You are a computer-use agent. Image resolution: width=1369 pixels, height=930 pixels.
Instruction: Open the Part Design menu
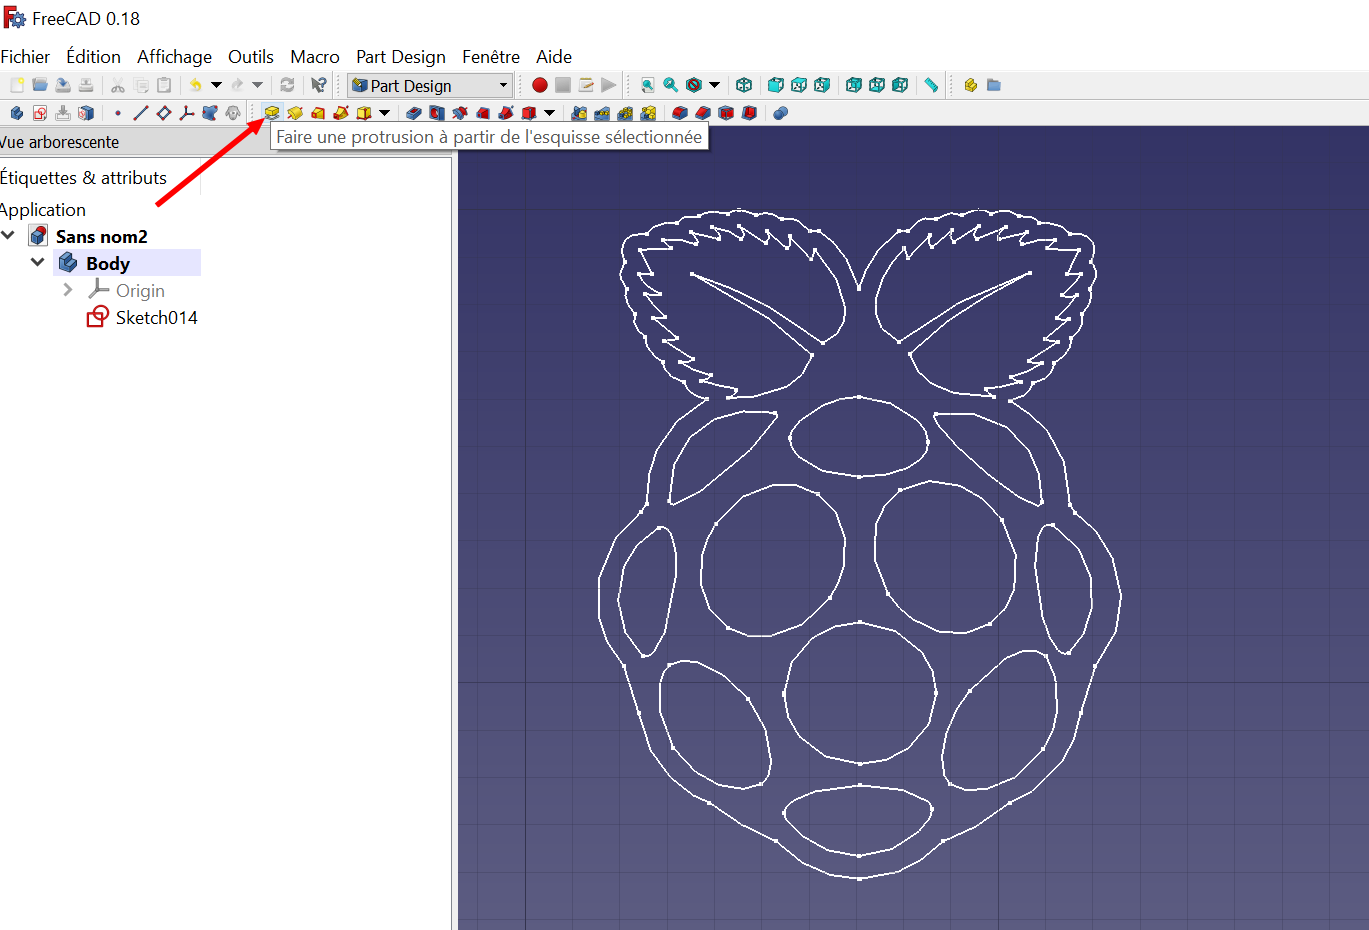[x=401, y=57]
